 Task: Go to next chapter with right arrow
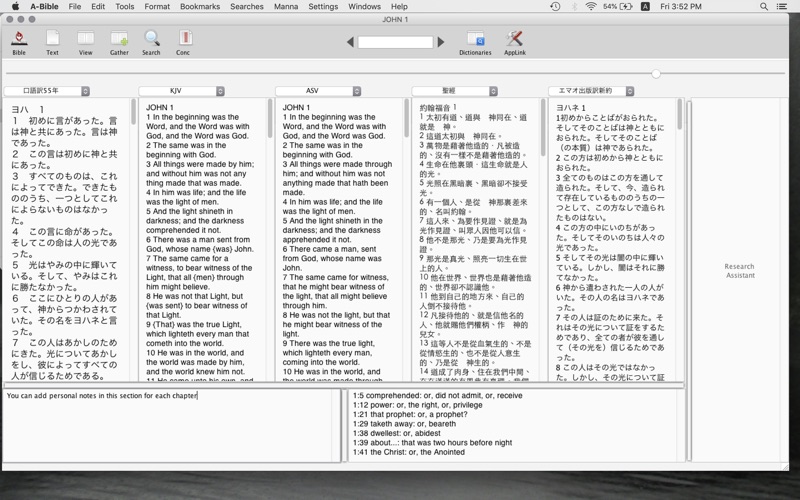pyautogui.click(x=441, y=42)
